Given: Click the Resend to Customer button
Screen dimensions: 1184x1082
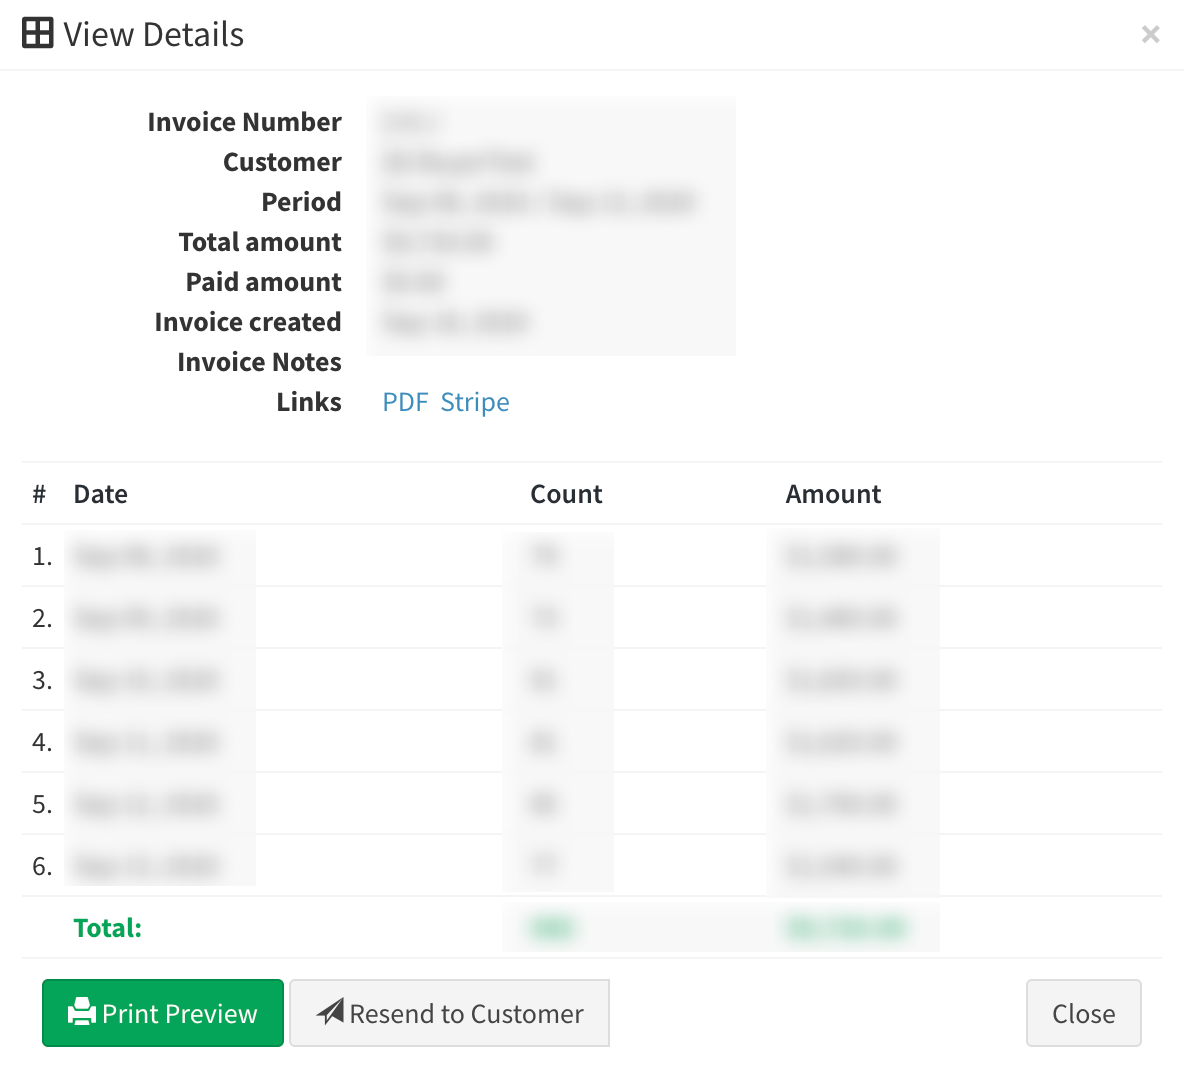Looking at the screenshot, I should [x=449, y=1013].
